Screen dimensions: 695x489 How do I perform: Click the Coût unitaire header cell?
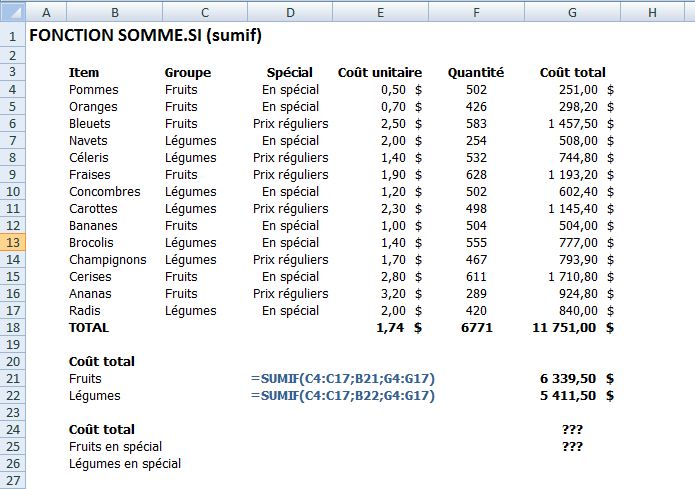point(380,72)
